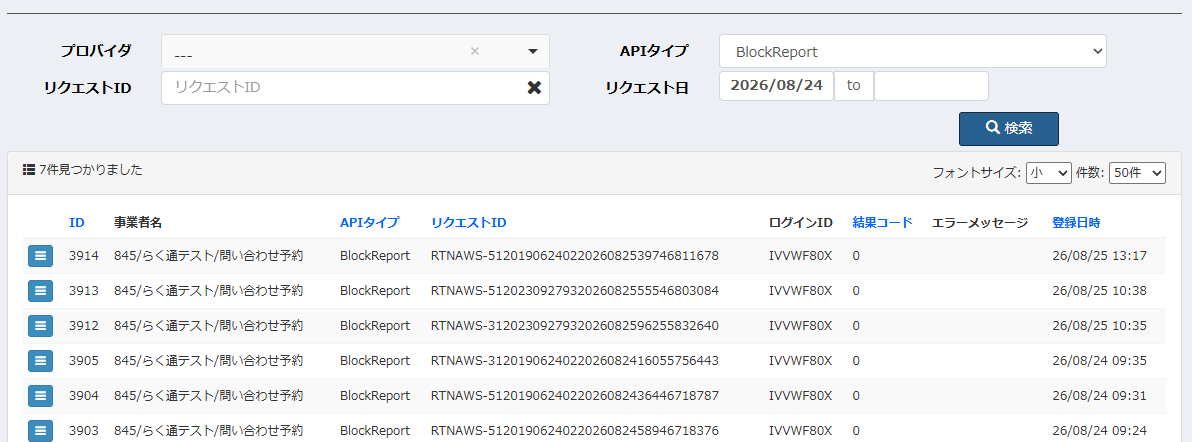Open row menu icon for ID 3903
This screenshot has width=1192, height=442.
pos(40,431)
